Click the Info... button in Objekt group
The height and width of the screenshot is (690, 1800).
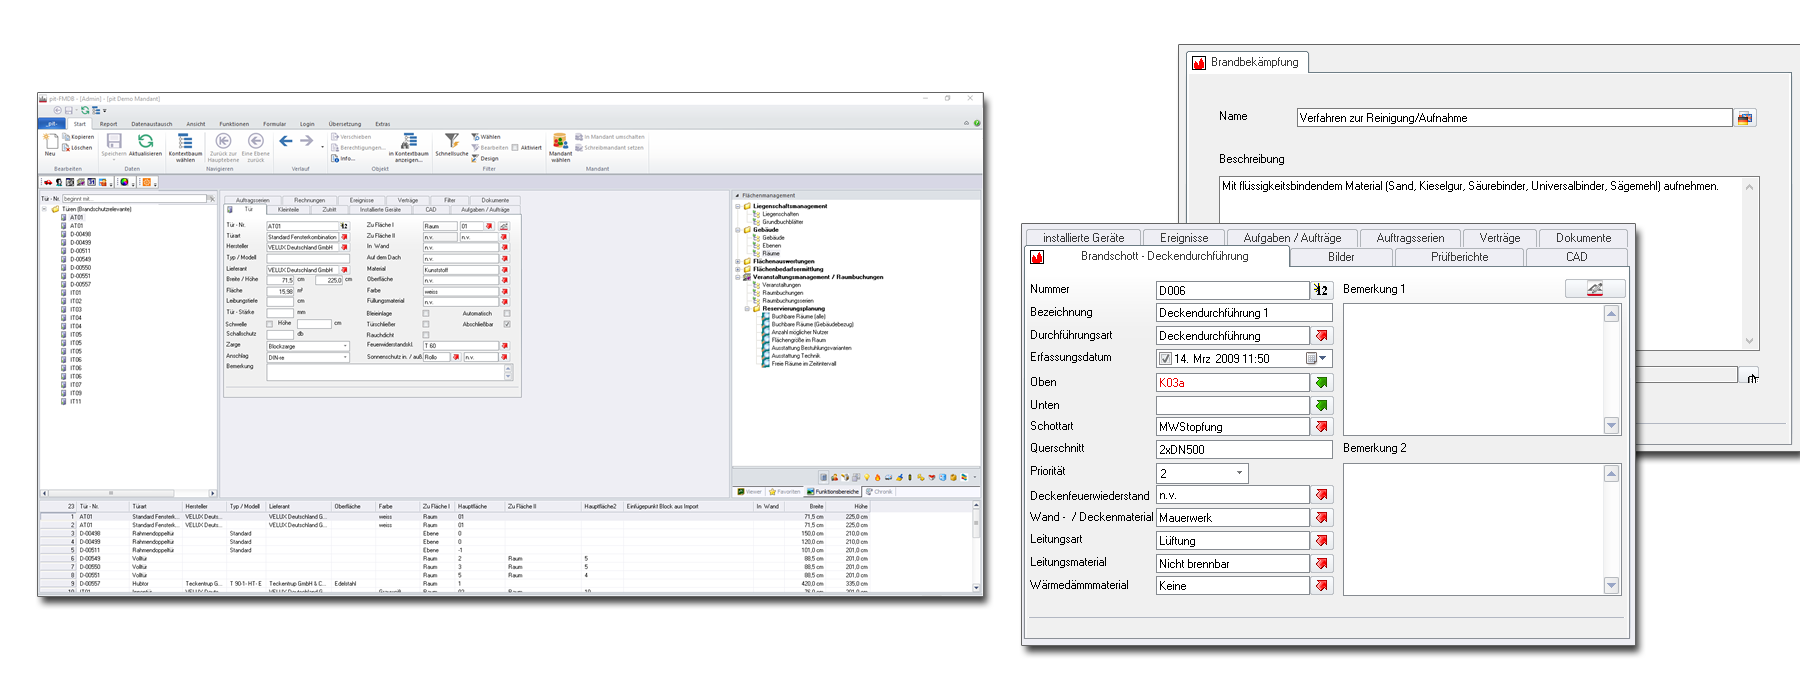345,158
